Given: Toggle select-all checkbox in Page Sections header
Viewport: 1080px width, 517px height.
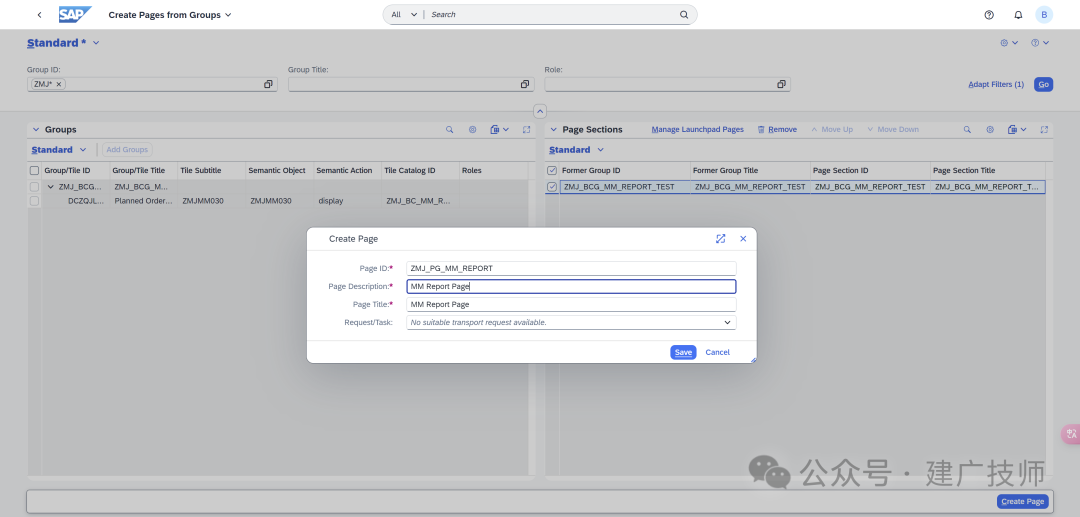Looking at the screenshot, I should coord(552,170).
